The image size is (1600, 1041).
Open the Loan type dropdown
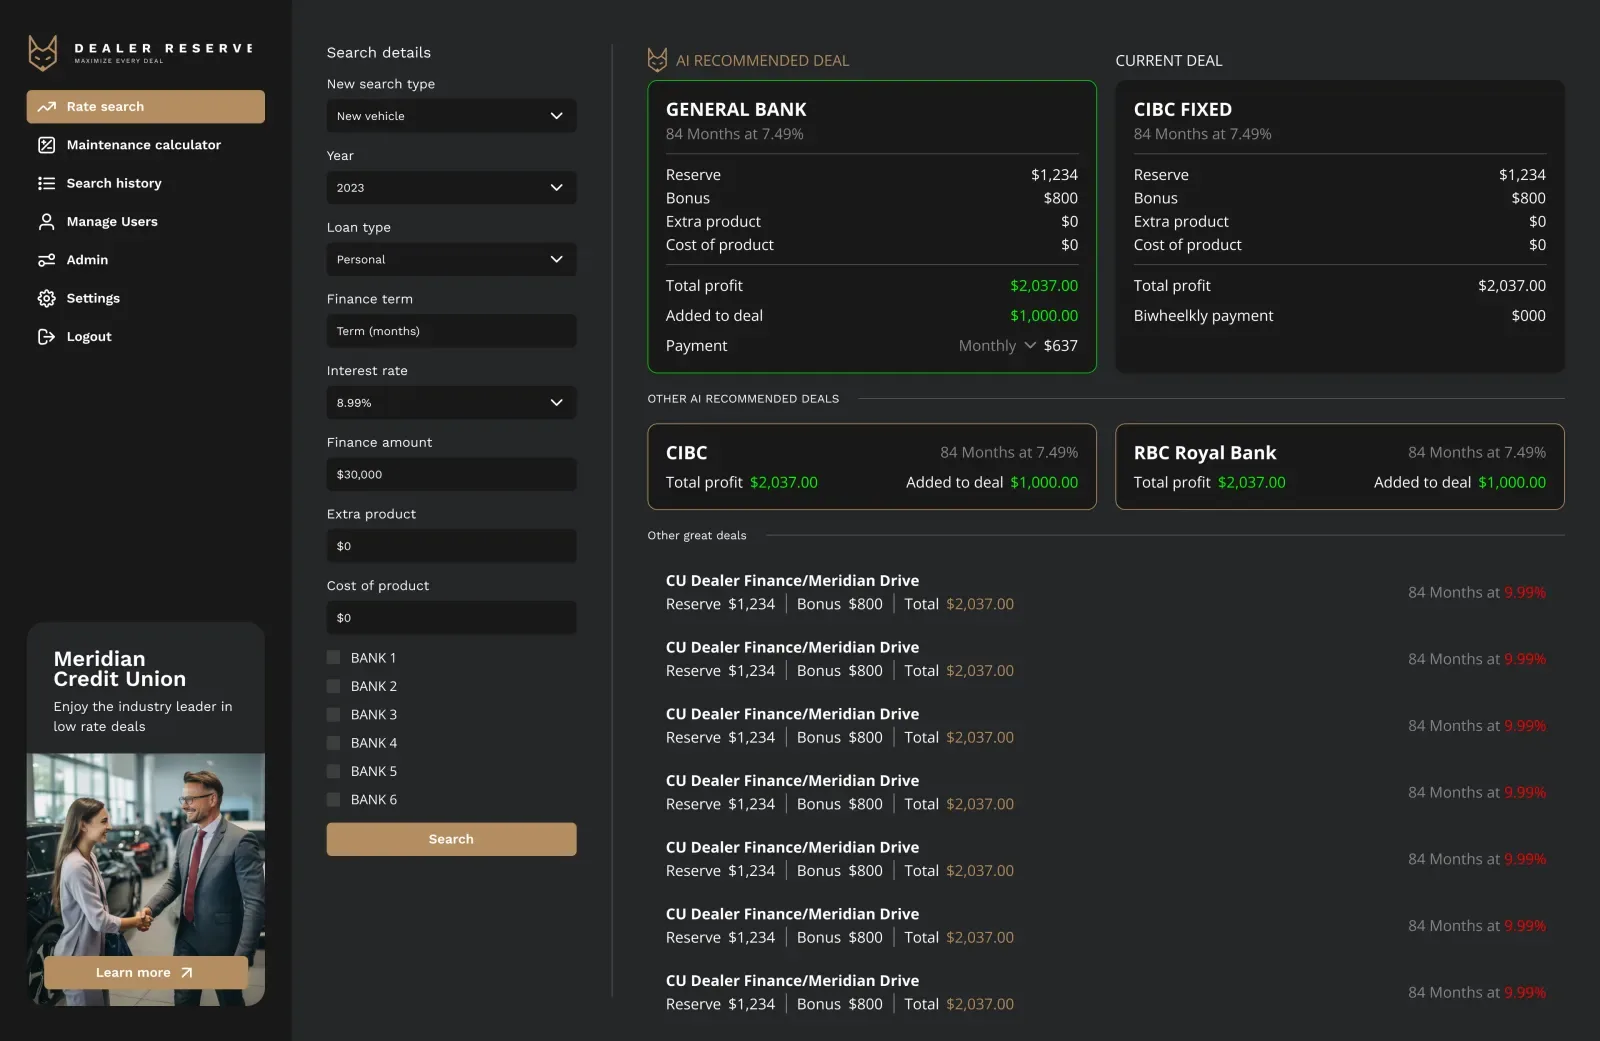pos(451,260)
